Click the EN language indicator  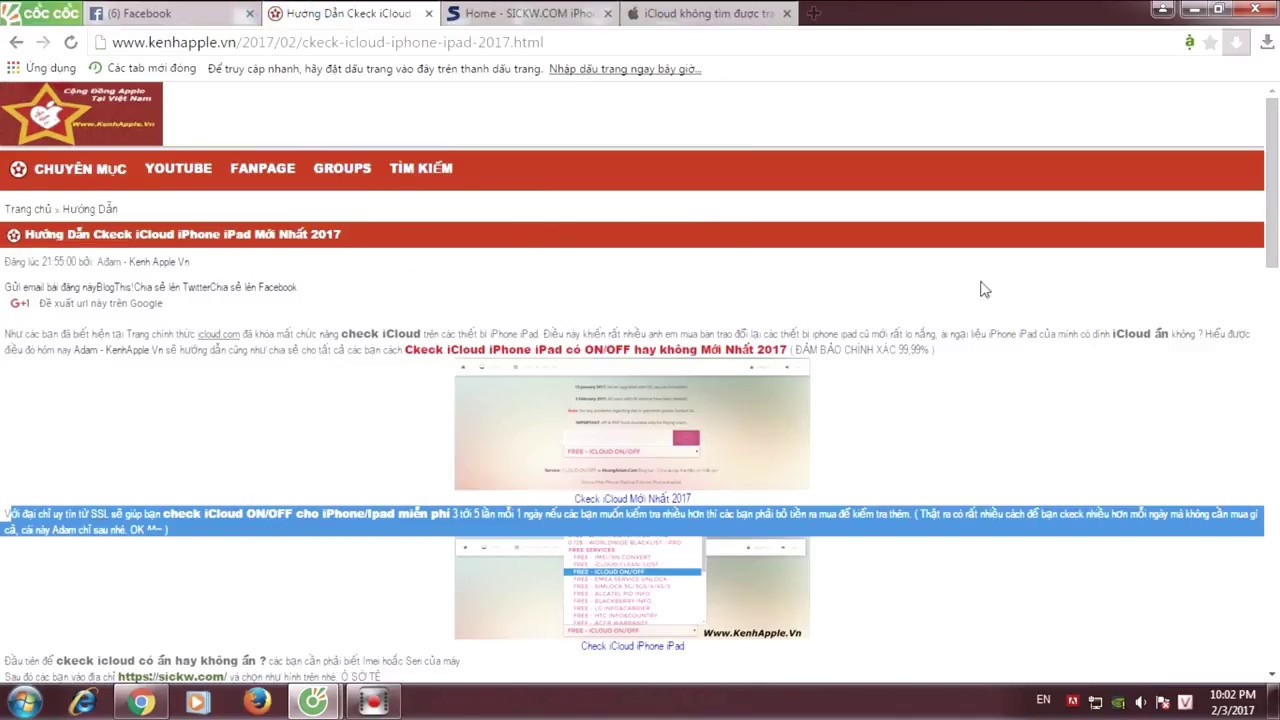1043,700
